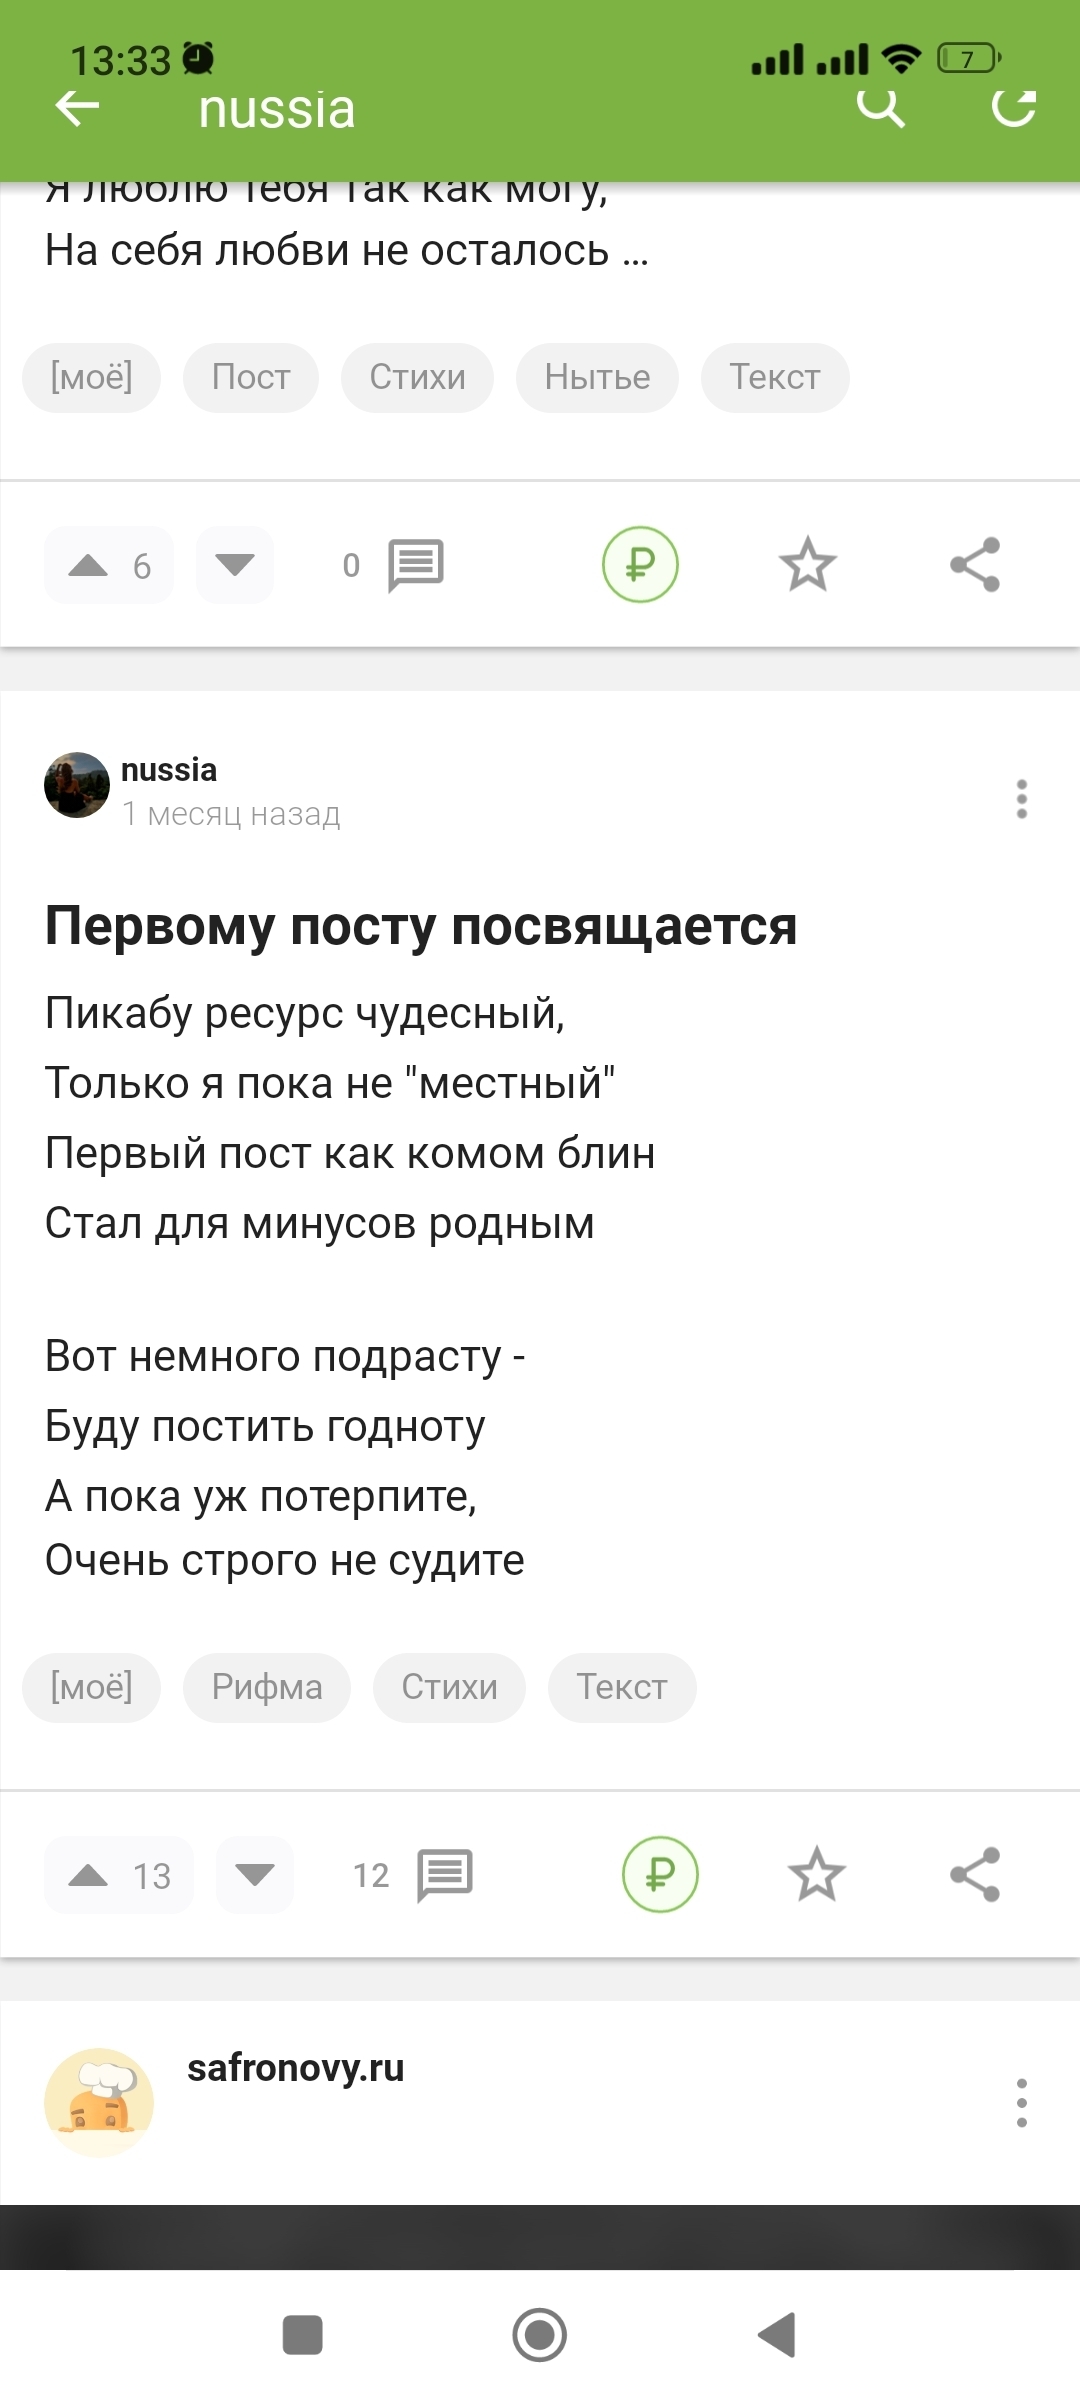Open search with the magnifier icon
1080x2400 pixels.
(881, 106)
